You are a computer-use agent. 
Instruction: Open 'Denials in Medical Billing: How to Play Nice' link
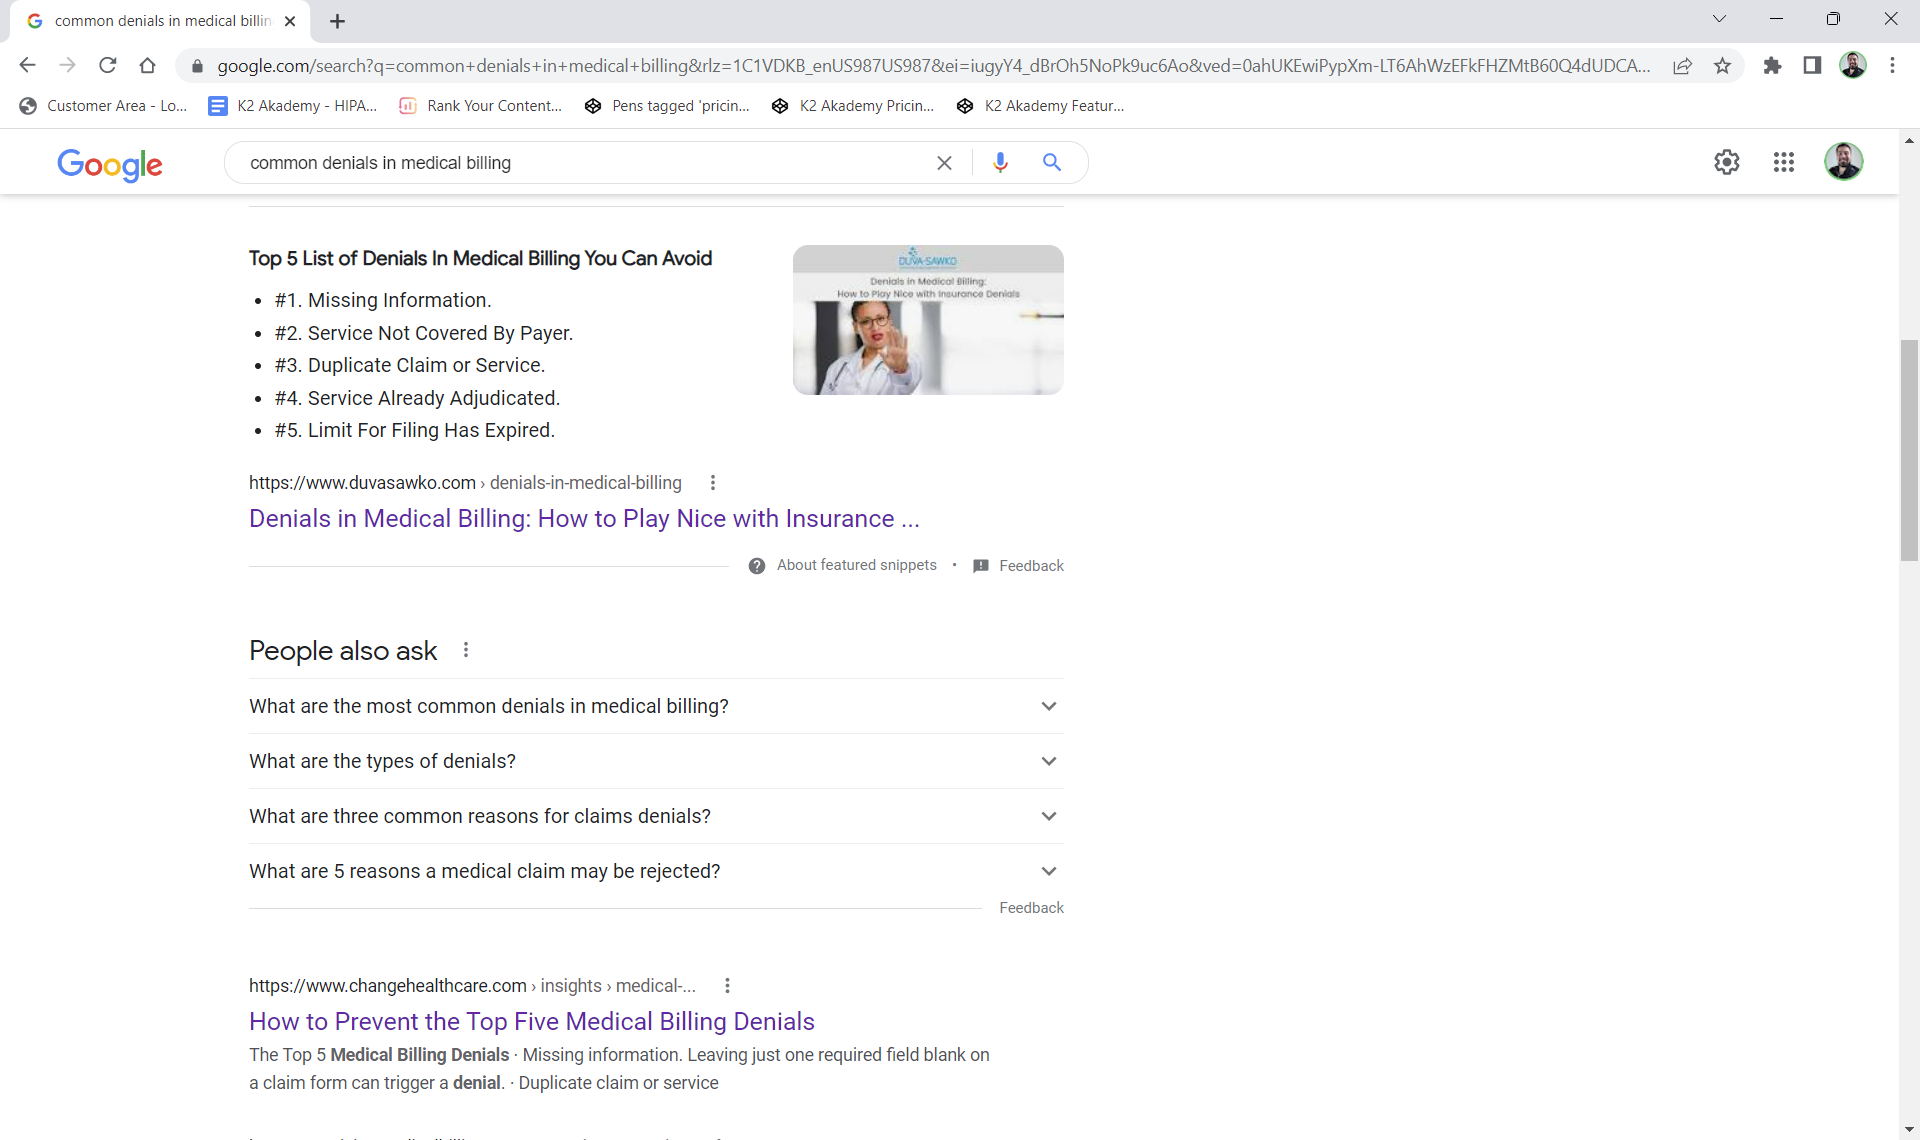coord(583,519)
